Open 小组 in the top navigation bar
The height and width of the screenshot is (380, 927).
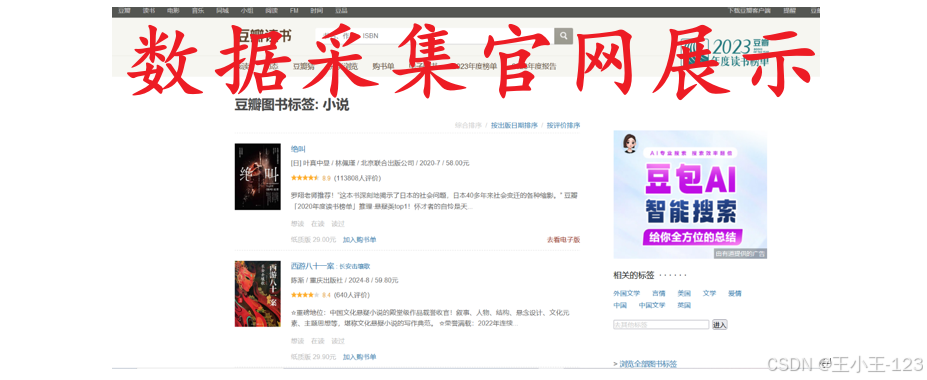click(247, 11)
